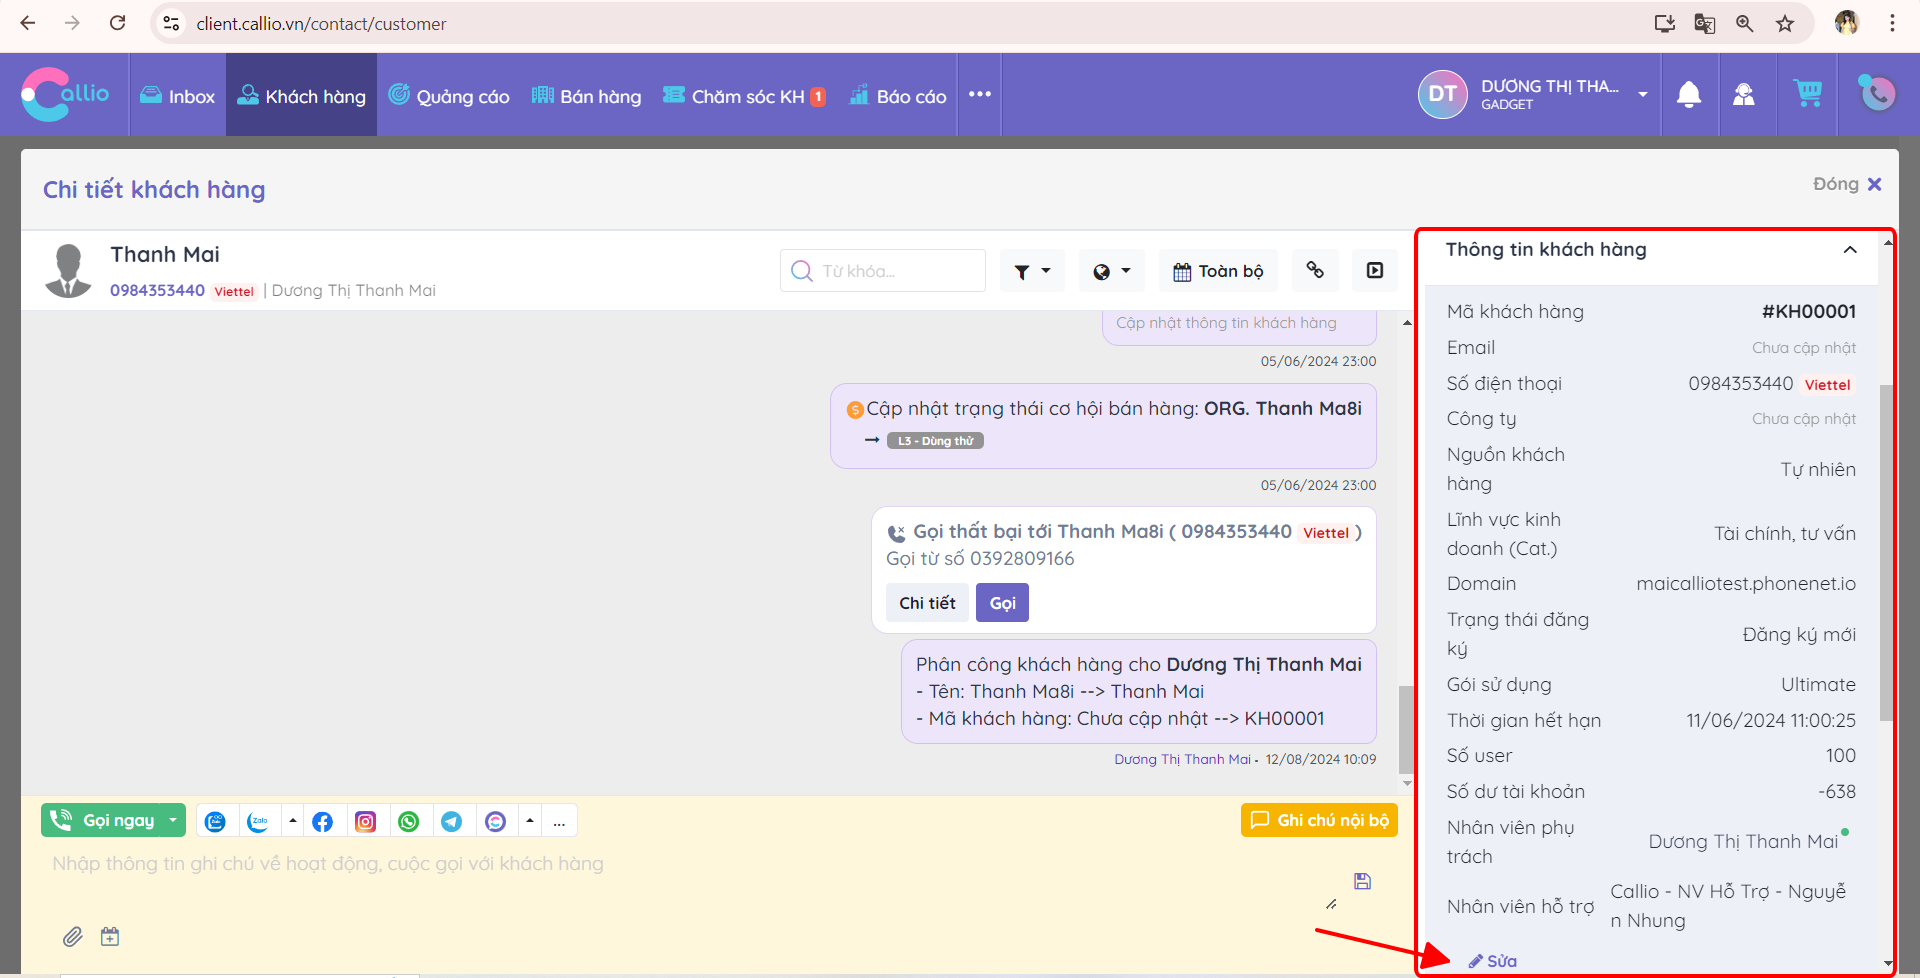Click the play recording icon button
1920x978 pixels.
click(x=1375, y=271)
